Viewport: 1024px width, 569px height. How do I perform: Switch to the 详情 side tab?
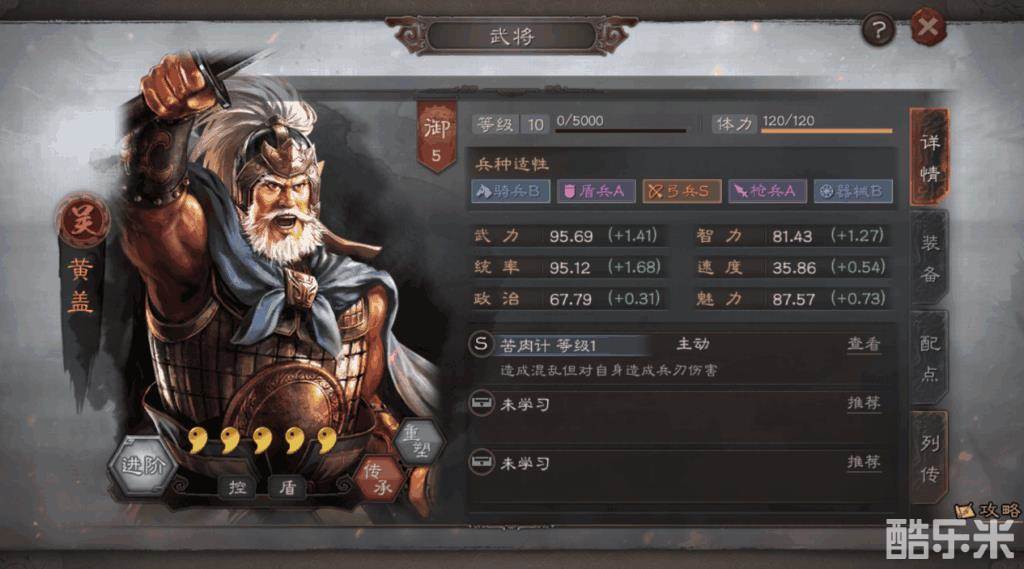(x=929, y=157)
